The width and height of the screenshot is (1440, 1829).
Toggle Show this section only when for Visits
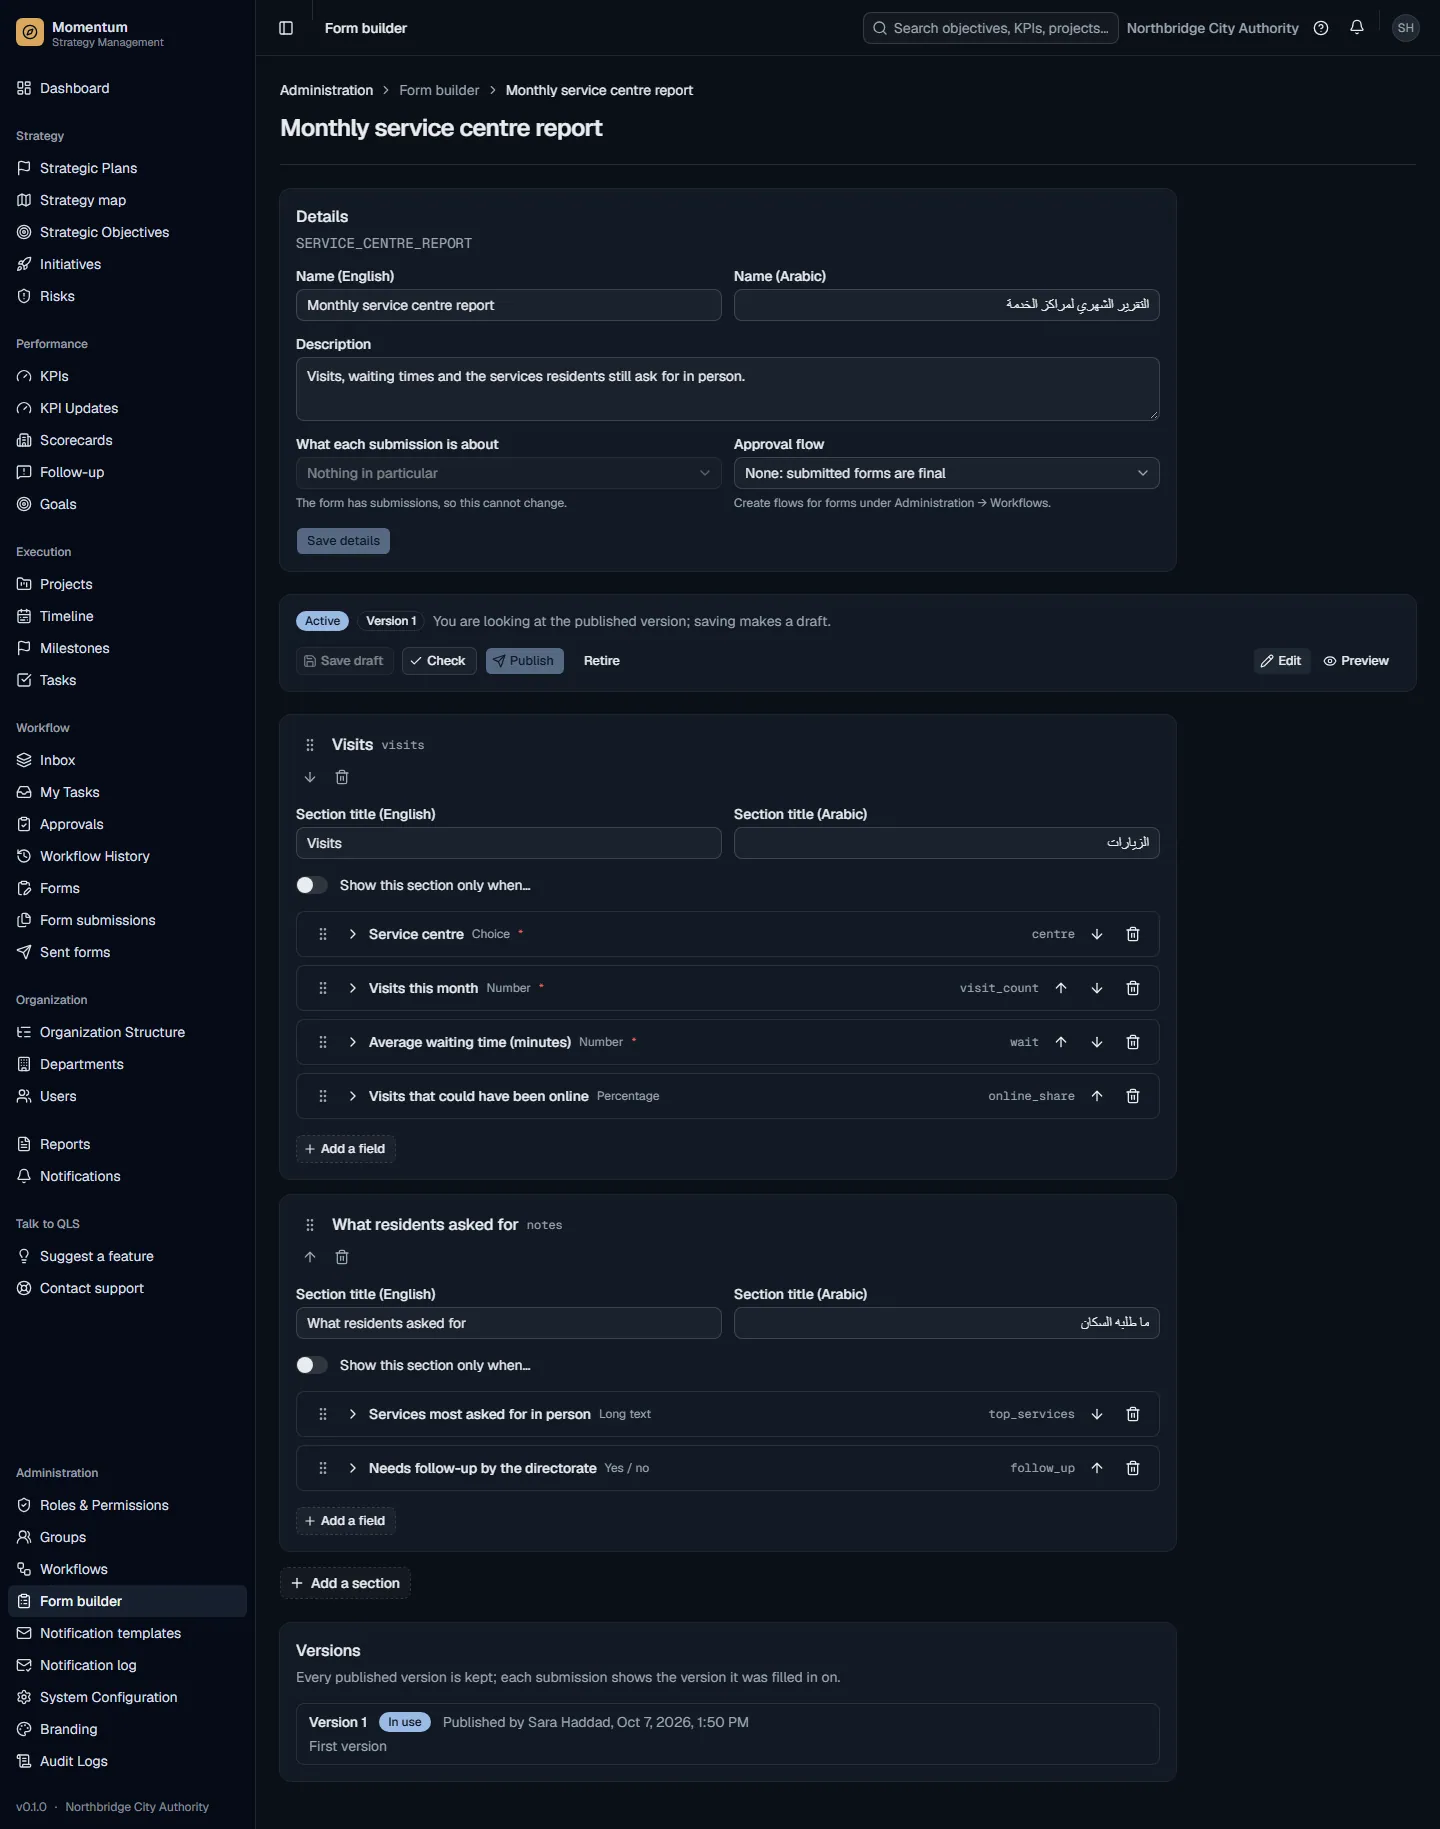point(312,885)
